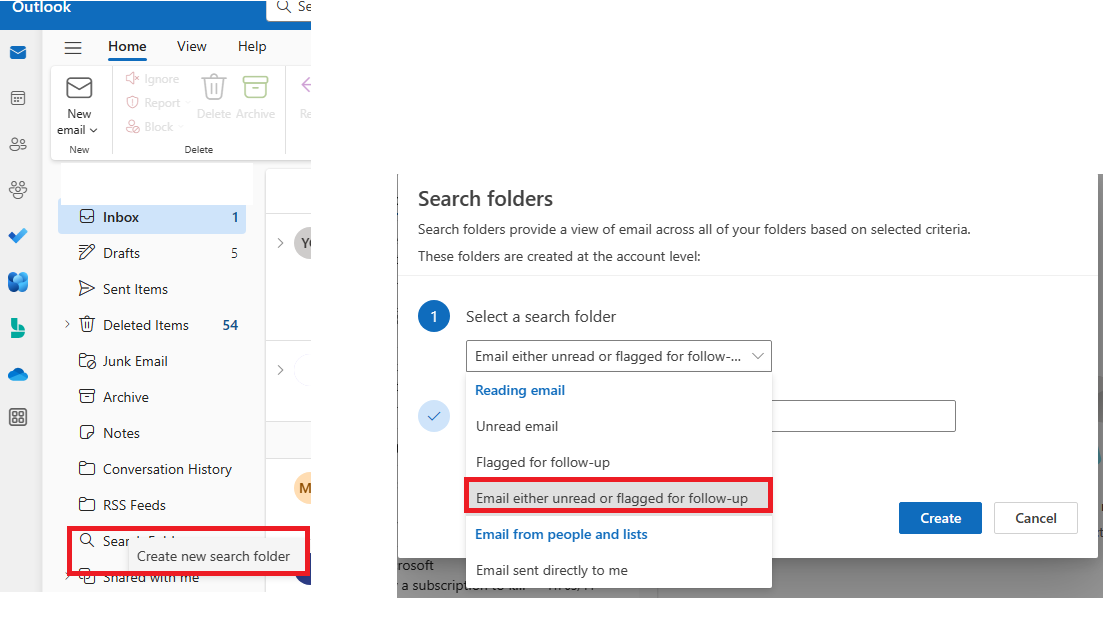Click the Inbox unread count 1
The image size is (1107, 638).
point(235,217)
